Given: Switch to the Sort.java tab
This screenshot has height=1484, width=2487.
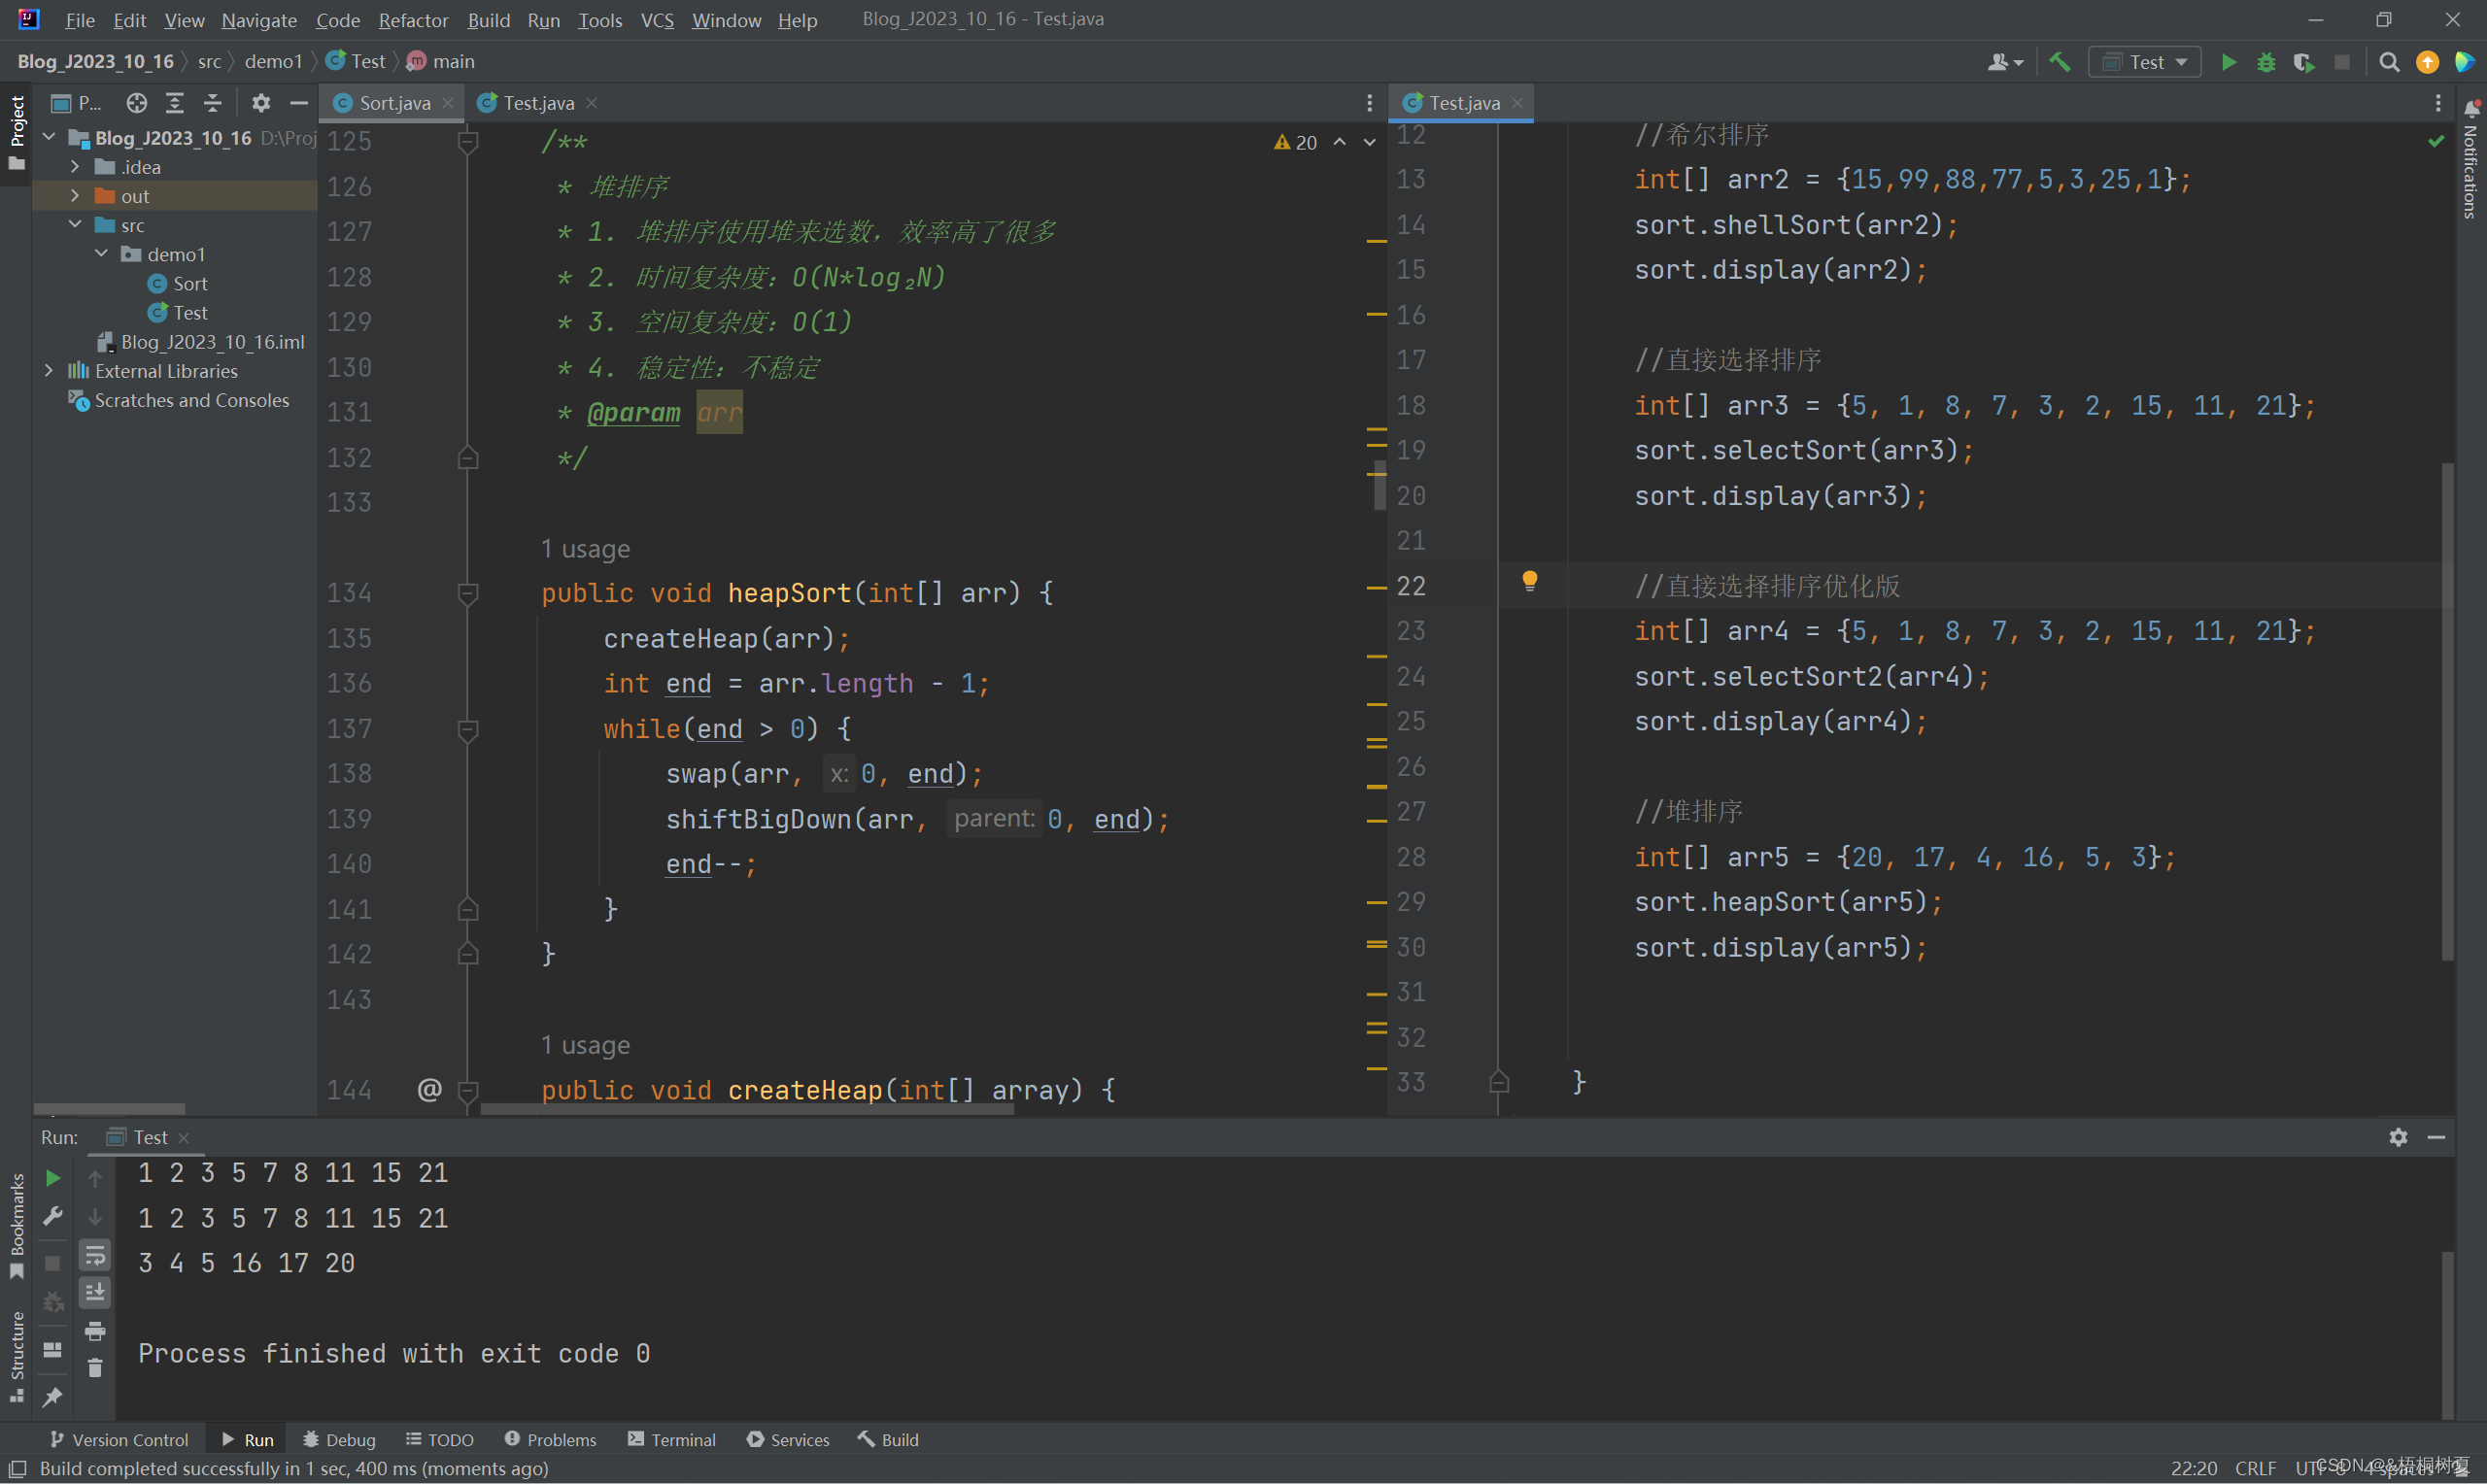Looking at the screenshot, I should pyautogui.click(x=394, y=103).
